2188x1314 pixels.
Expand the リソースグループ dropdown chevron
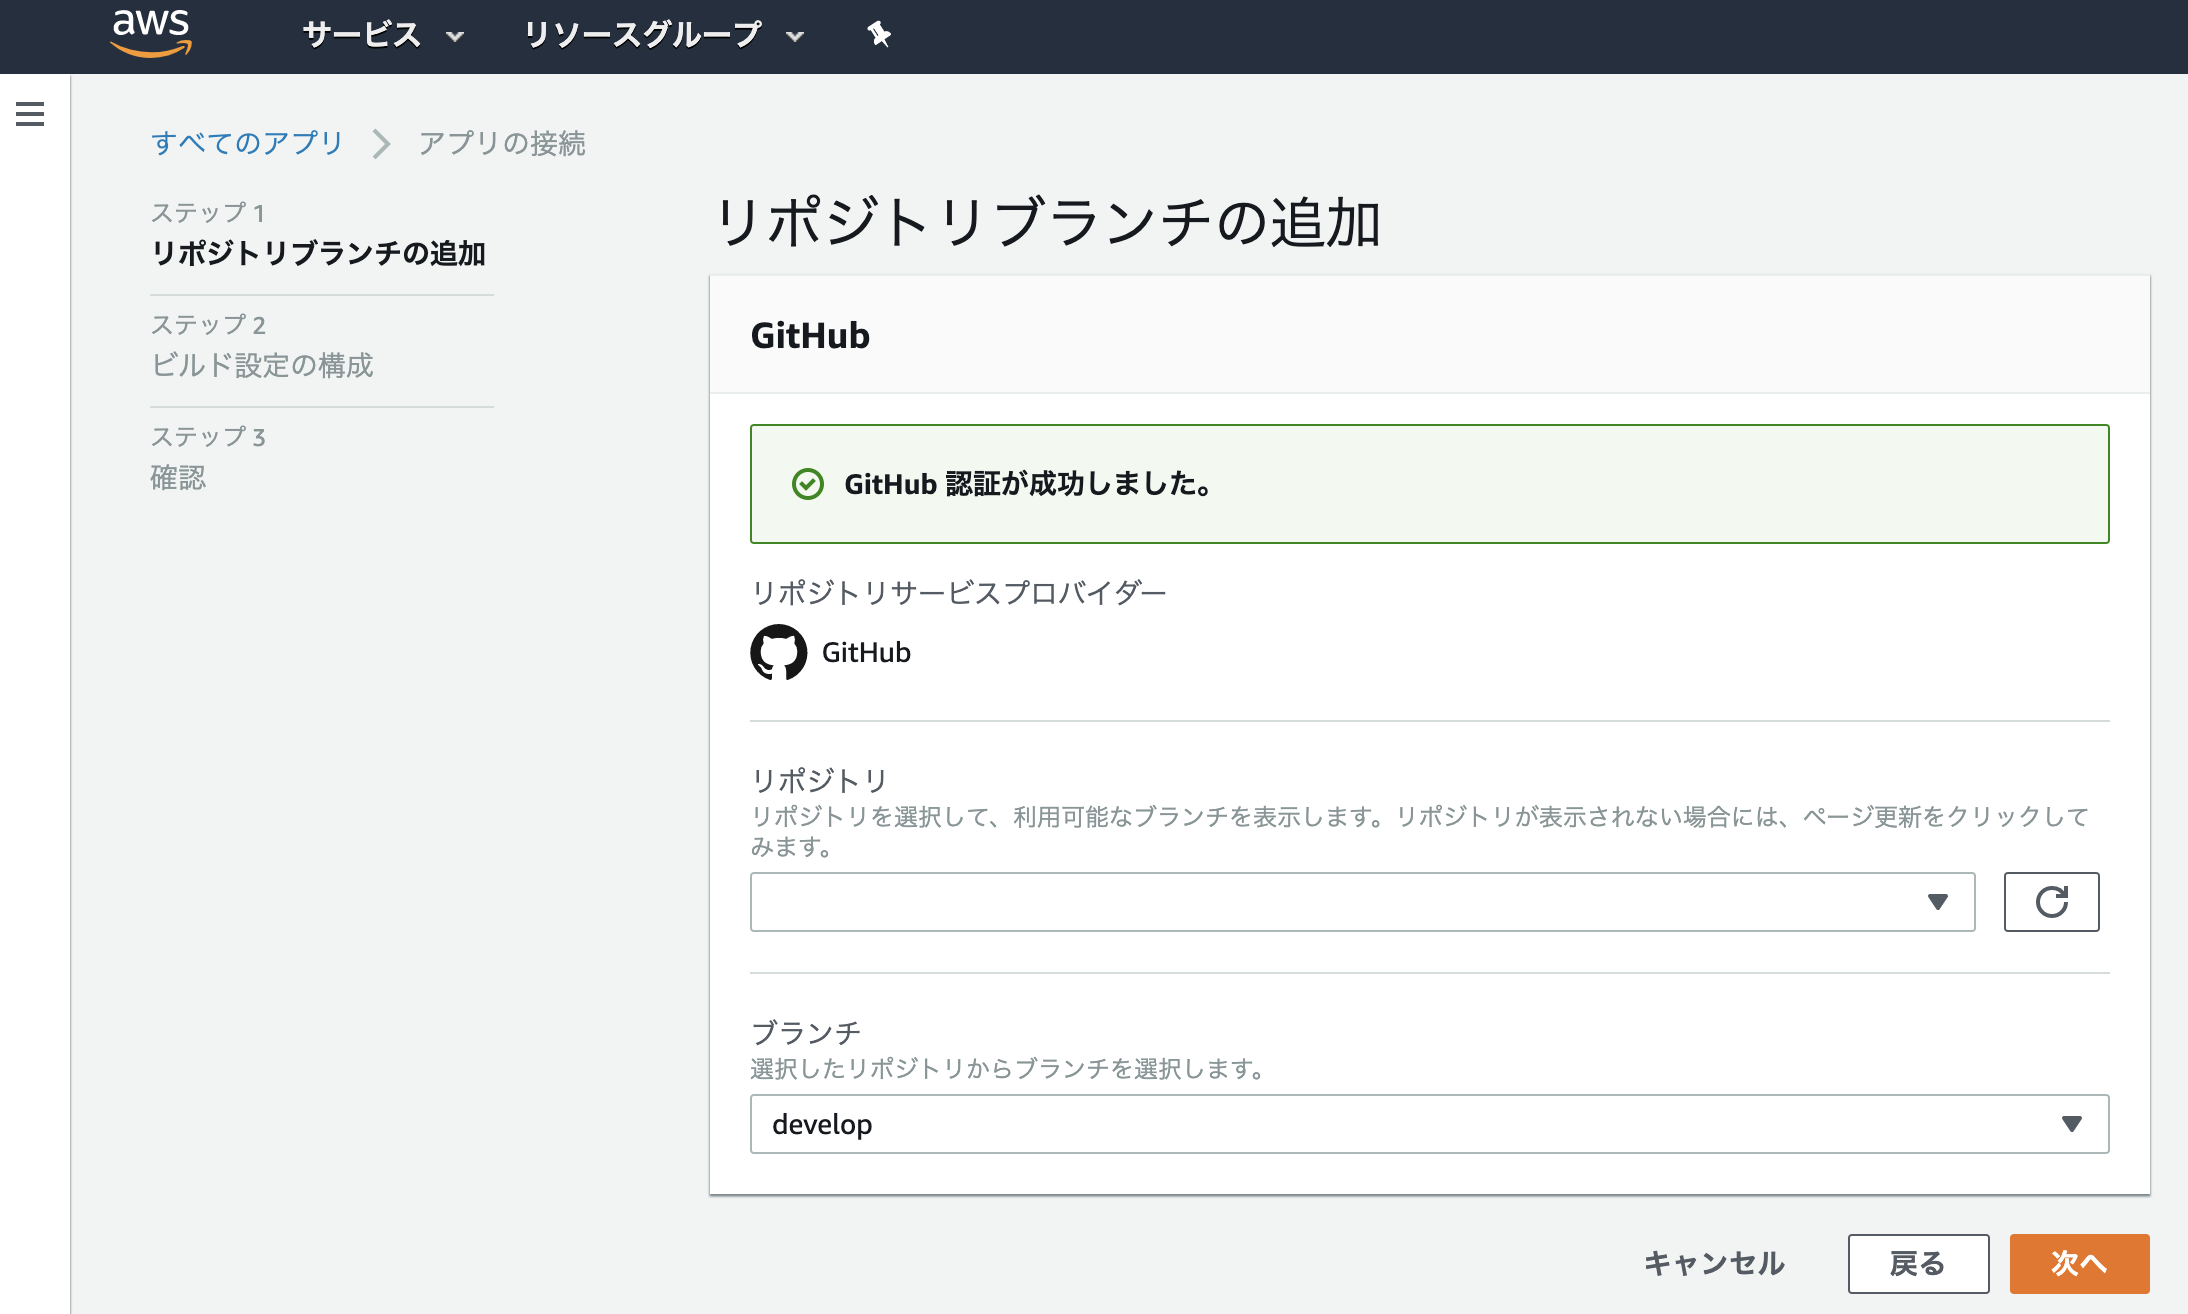point(795,36)
